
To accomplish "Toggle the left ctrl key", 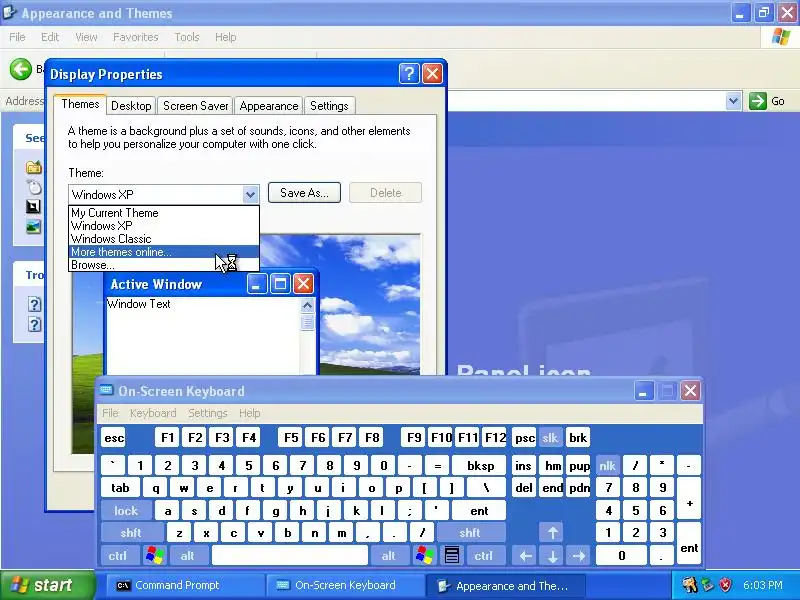I will pos(118,555).
